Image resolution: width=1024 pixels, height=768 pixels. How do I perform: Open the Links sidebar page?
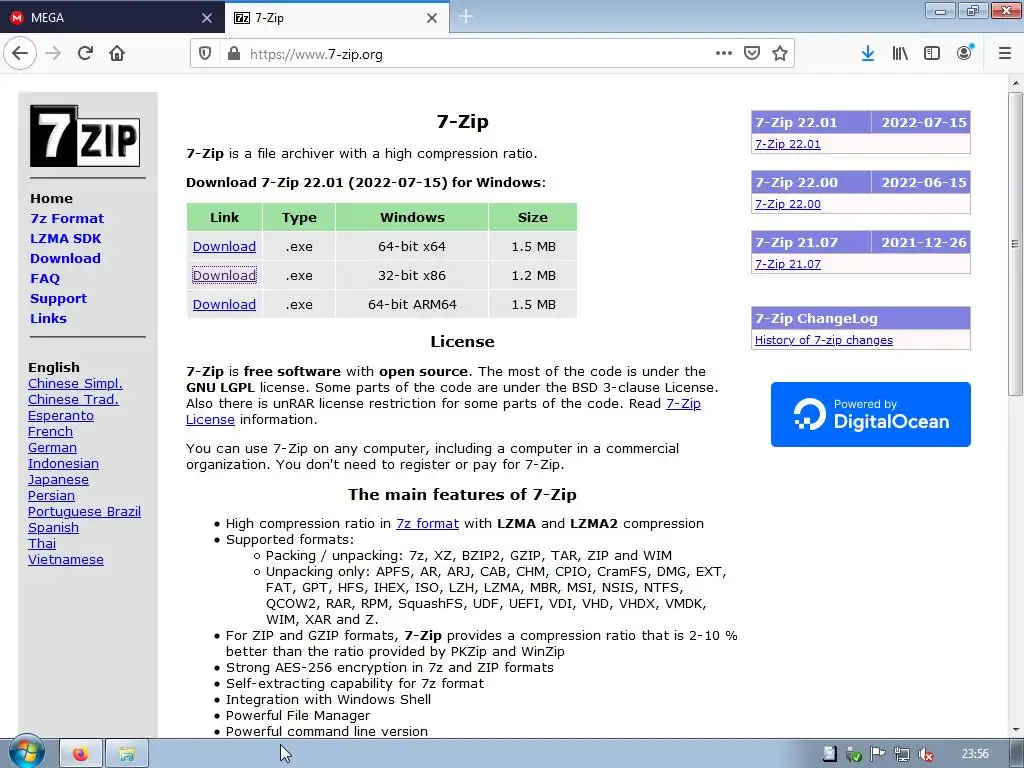point(48,319)
